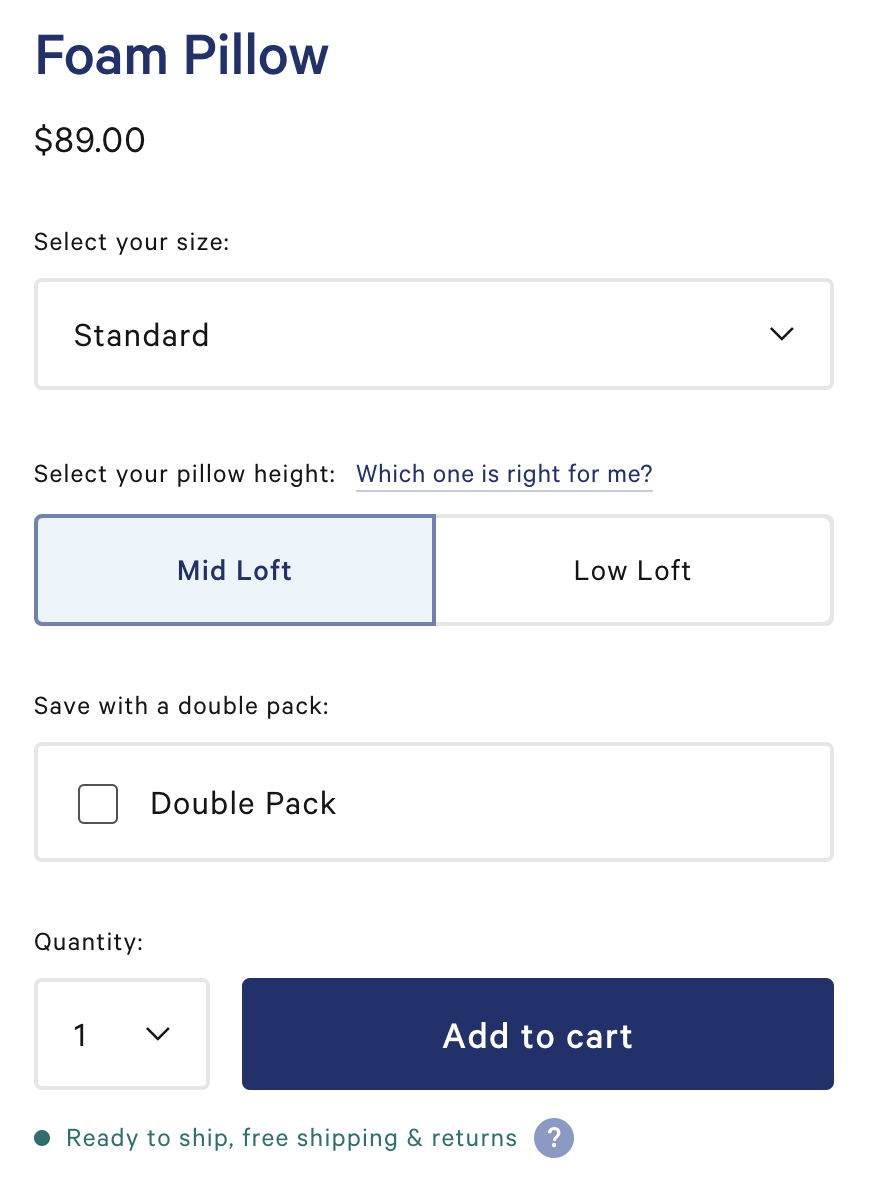894x1194 pixels.
Task: Click the Double Pack label text
Action: pyautogui.click(x=243, y=803)
